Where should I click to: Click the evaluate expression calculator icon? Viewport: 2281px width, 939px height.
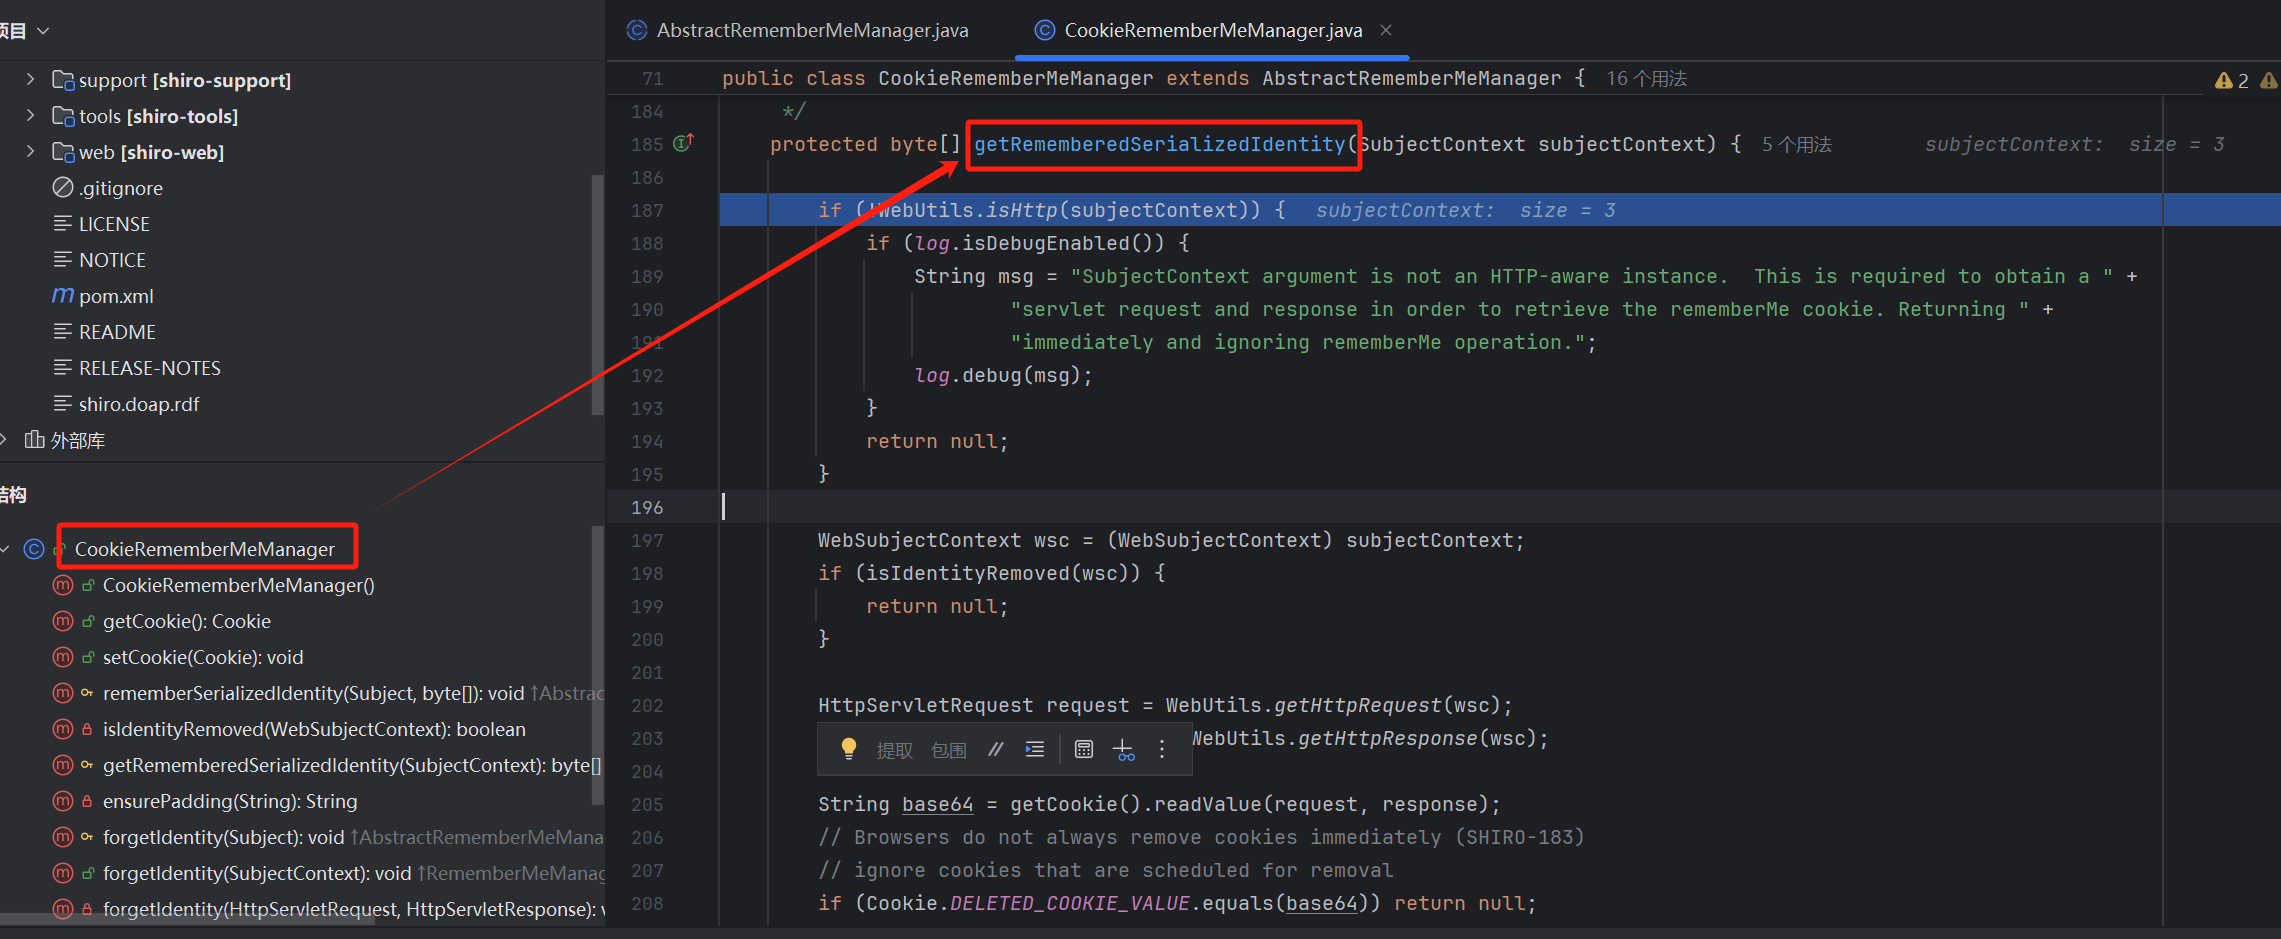(1083, 749)
